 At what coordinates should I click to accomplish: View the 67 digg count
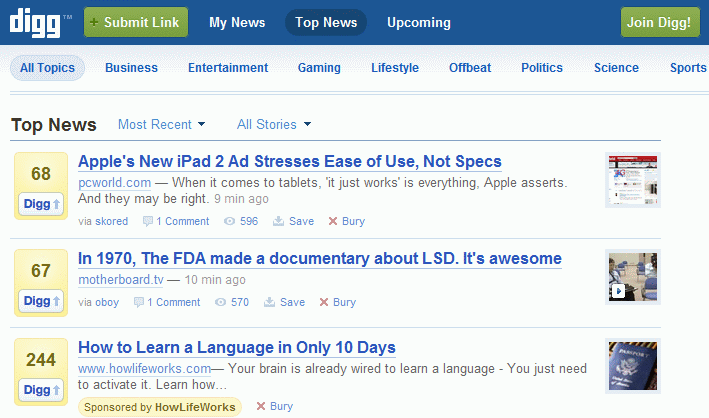pyautogui.click(x=41, y=271)
